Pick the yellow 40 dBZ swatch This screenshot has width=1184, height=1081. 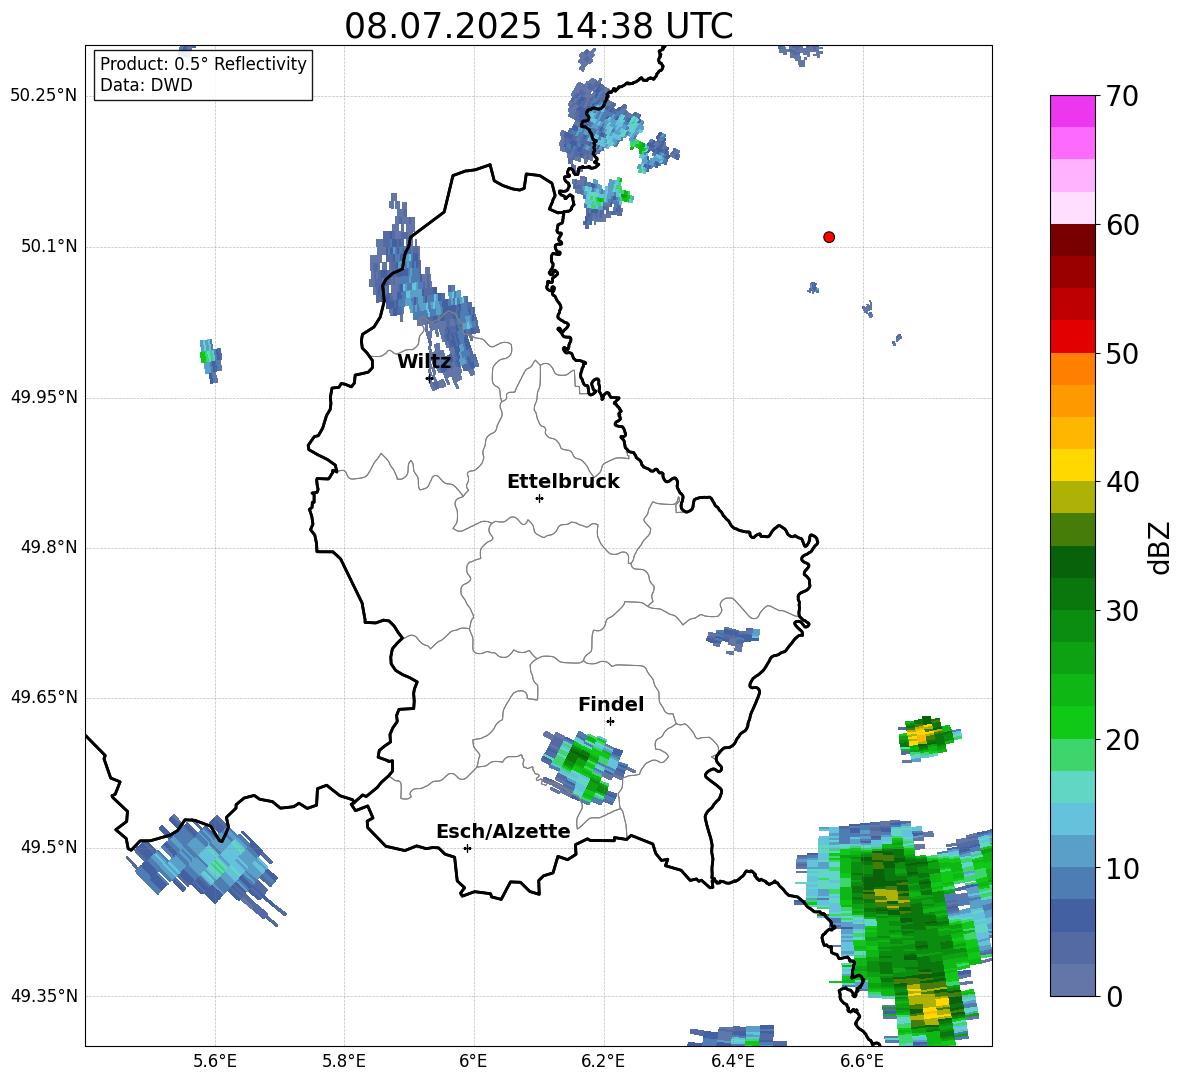pos(1072,465)
